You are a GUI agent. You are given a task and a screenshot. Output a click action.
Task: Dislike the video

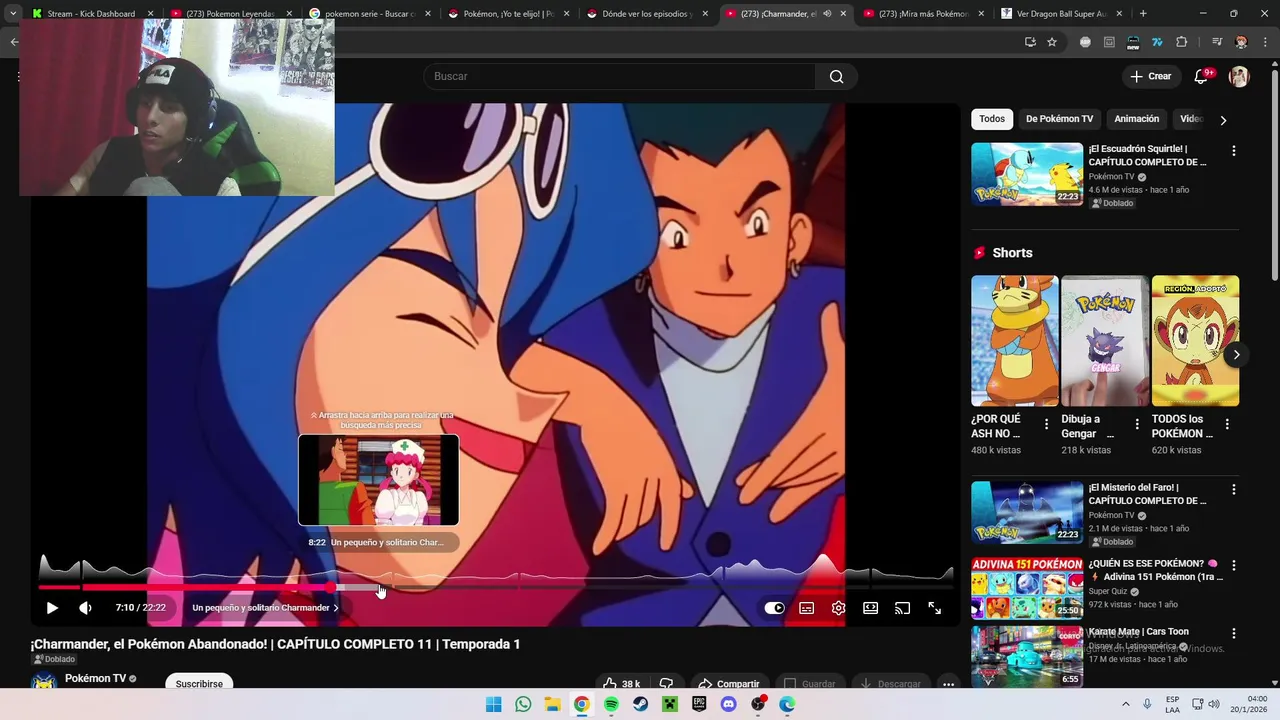click(667, 683)
